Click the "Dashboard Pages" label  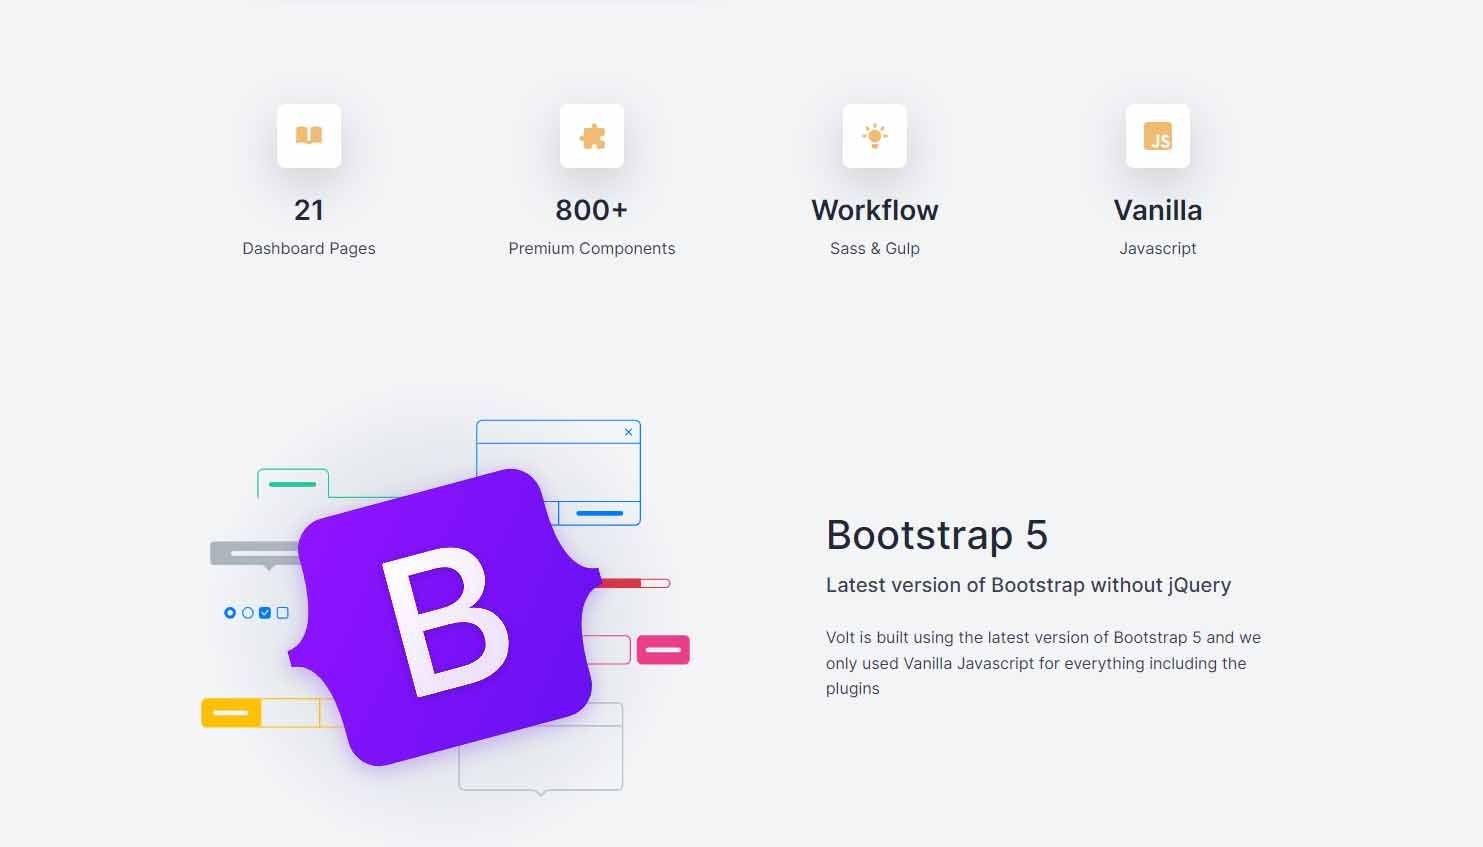tap(309, 248)
